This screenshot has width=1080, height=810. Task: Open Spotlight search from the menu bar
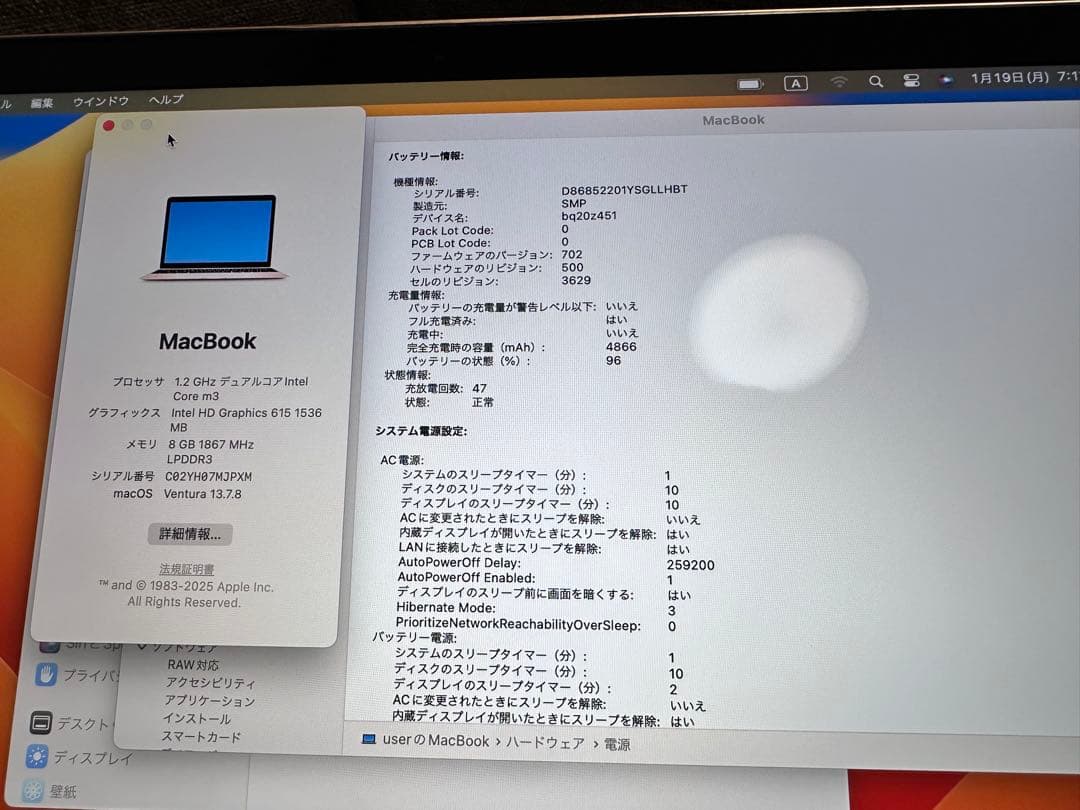pos(875,81)
